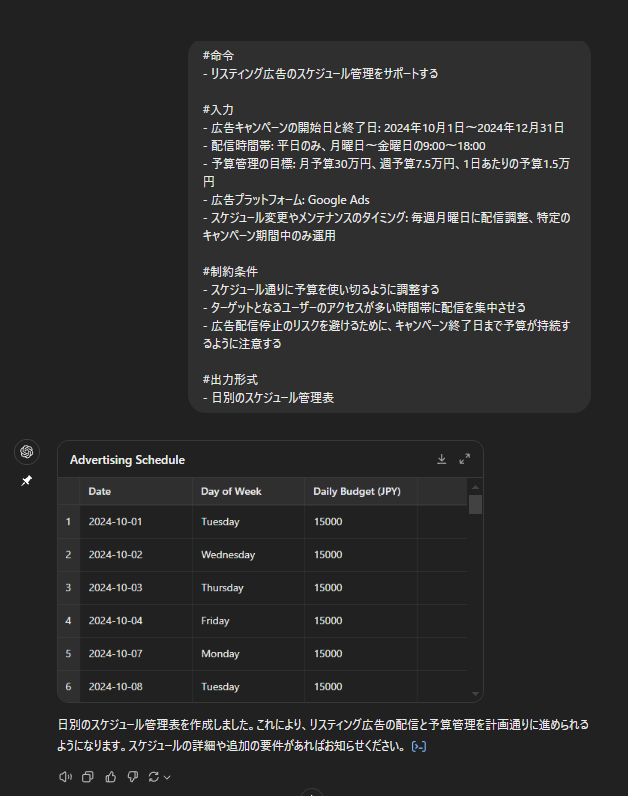Select the Daily Budget (JPY) column header
The width and height of the screenshot is (628, 796).
(360, 491)
